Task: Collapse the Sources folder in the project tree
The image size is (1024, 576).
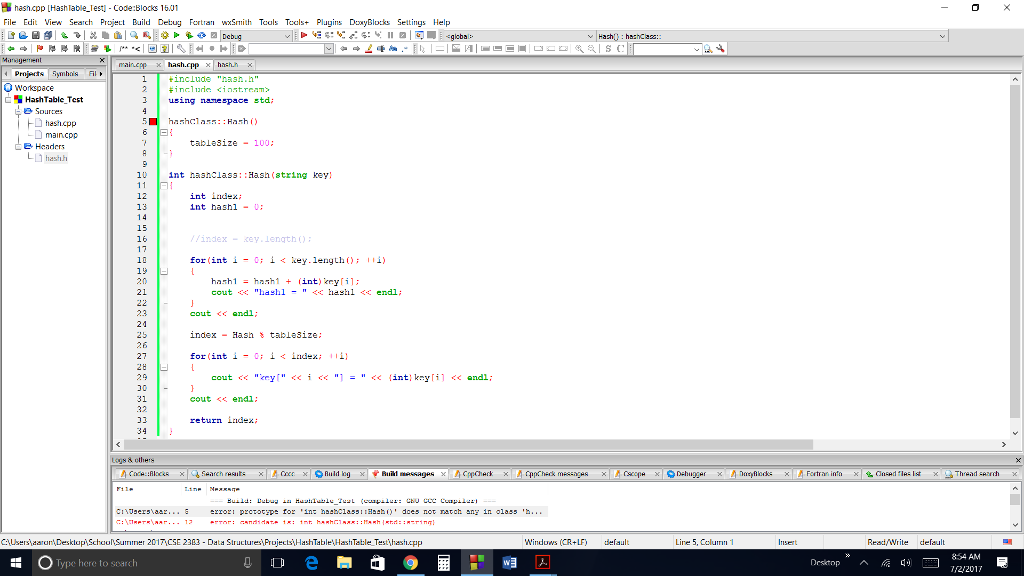Action: coord(18,111)
